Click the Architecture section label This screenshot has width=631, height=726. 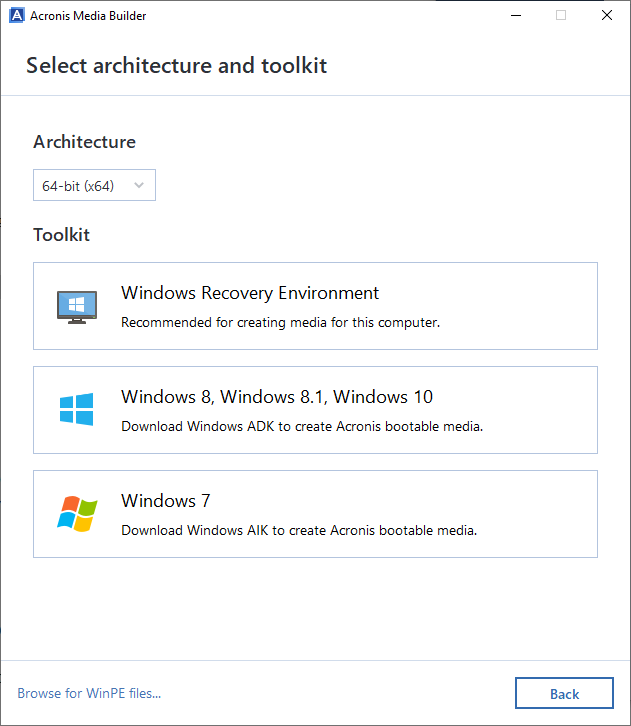(84, 142)
